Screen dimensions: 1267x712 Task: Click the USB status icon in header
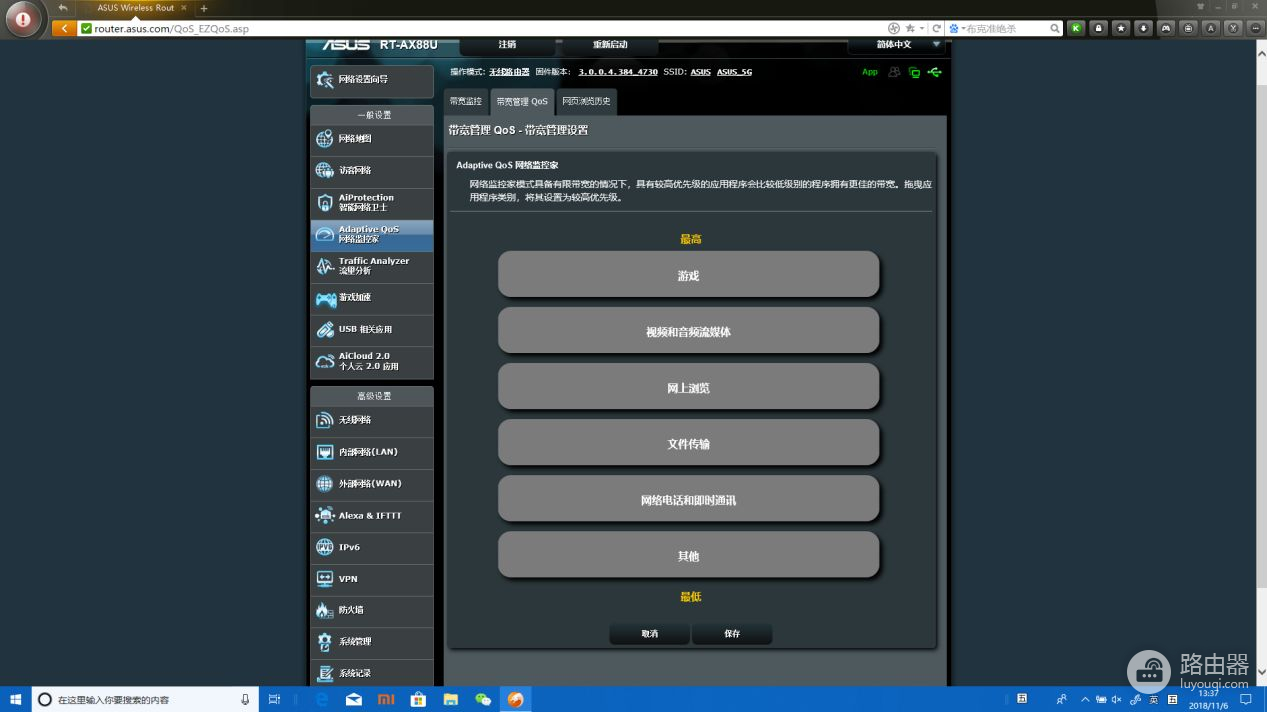click(934, 72)
